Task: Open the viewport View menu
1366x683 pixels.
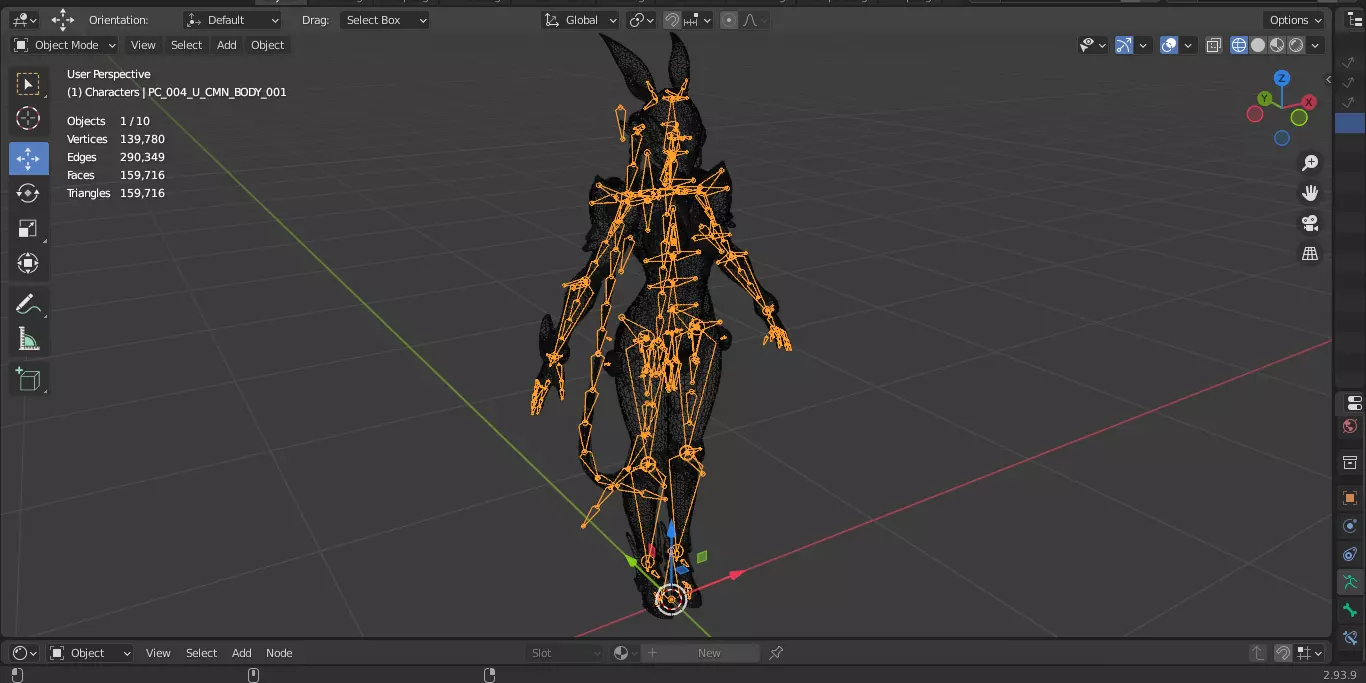Action: (x=143, y=45)
